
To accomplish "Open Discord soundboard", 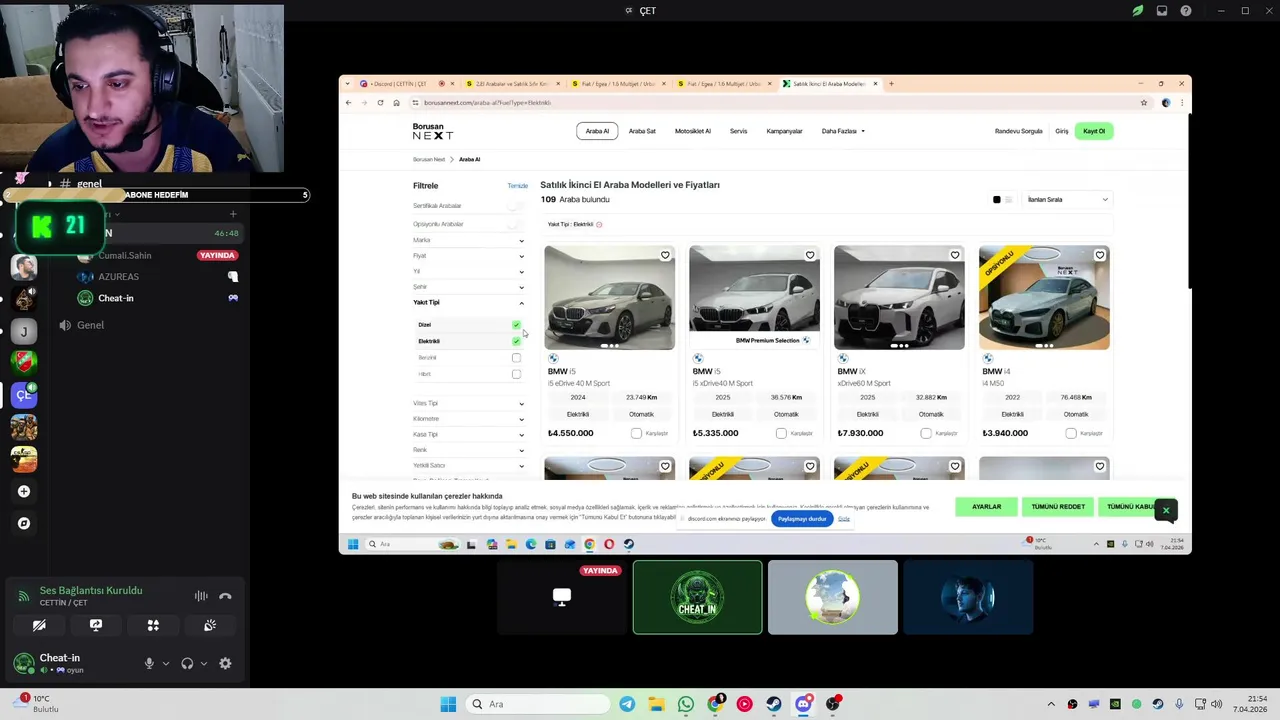I will click(x=210, y=625).
